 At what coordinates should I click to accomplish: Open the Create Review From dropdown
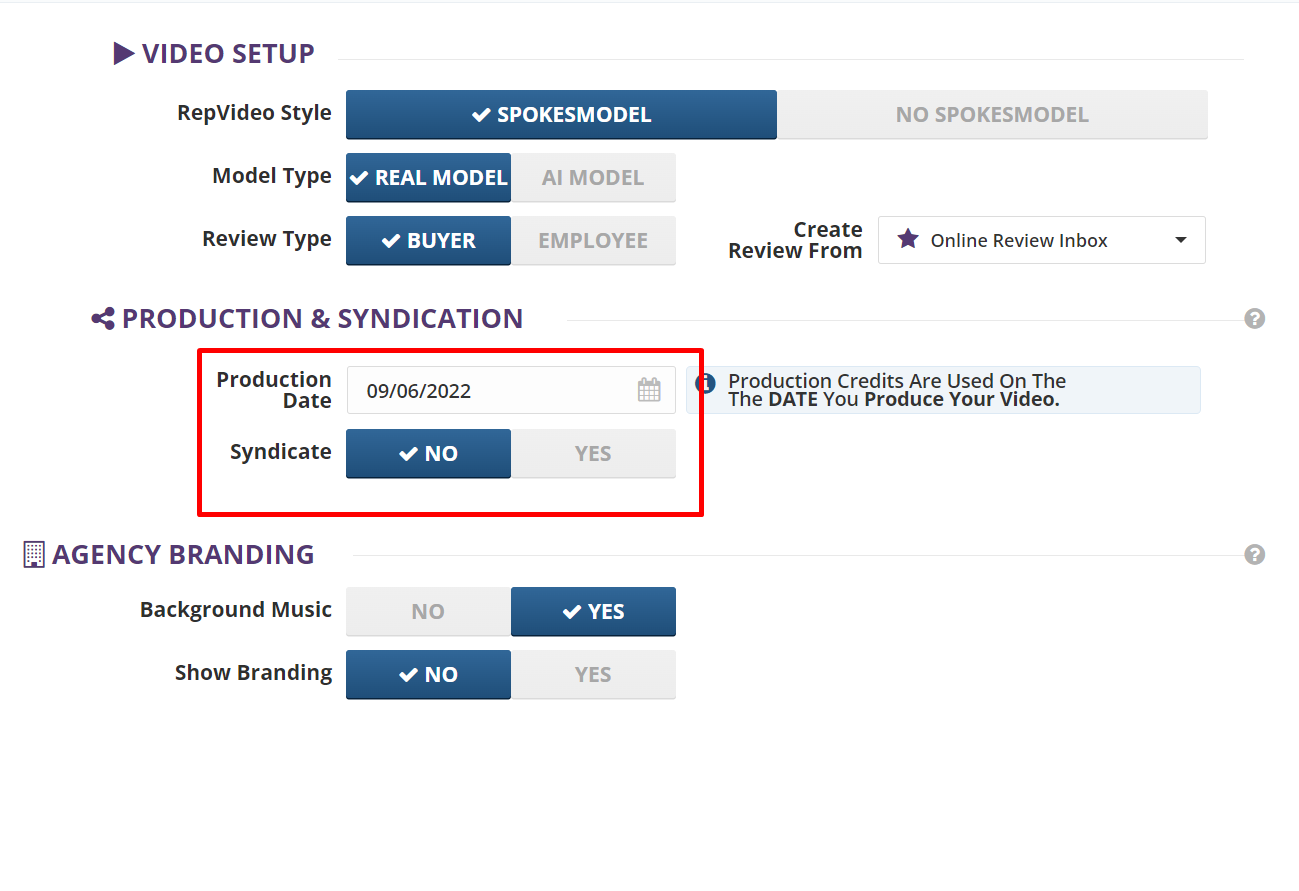point(1040,240)
